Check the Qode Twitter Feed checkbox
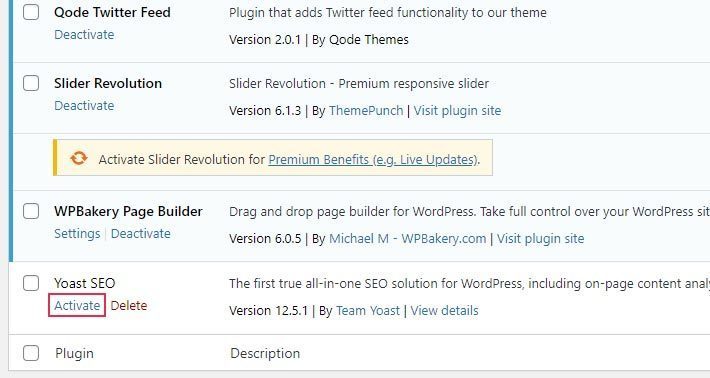Viewport: 710px width, 378px height. coord(31,12)
